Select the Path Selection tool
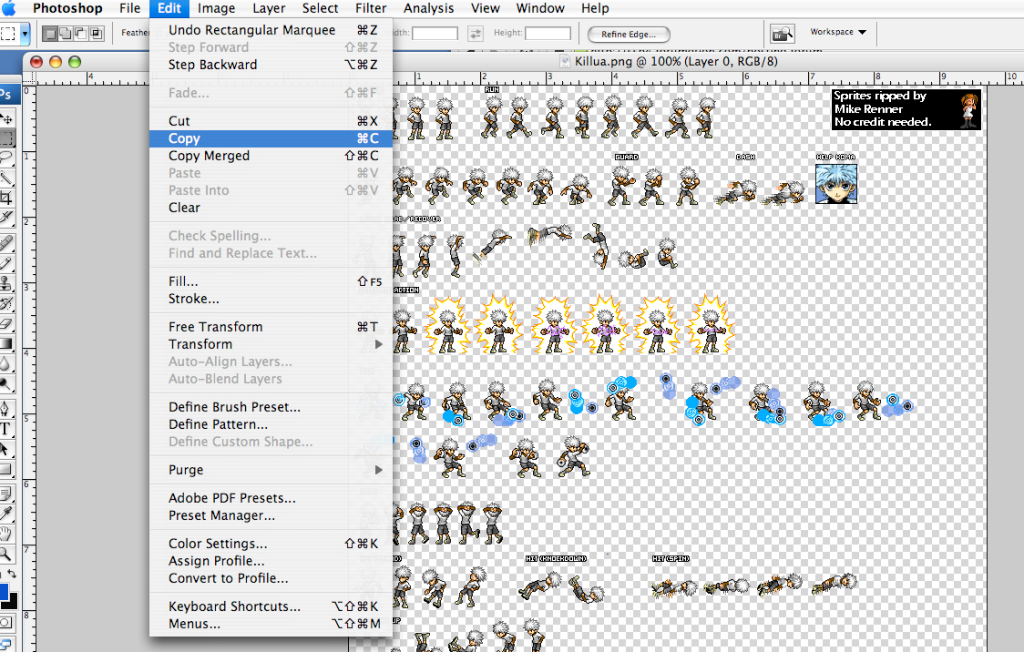The image size is (1024, 652). click(x=7, y=449)
